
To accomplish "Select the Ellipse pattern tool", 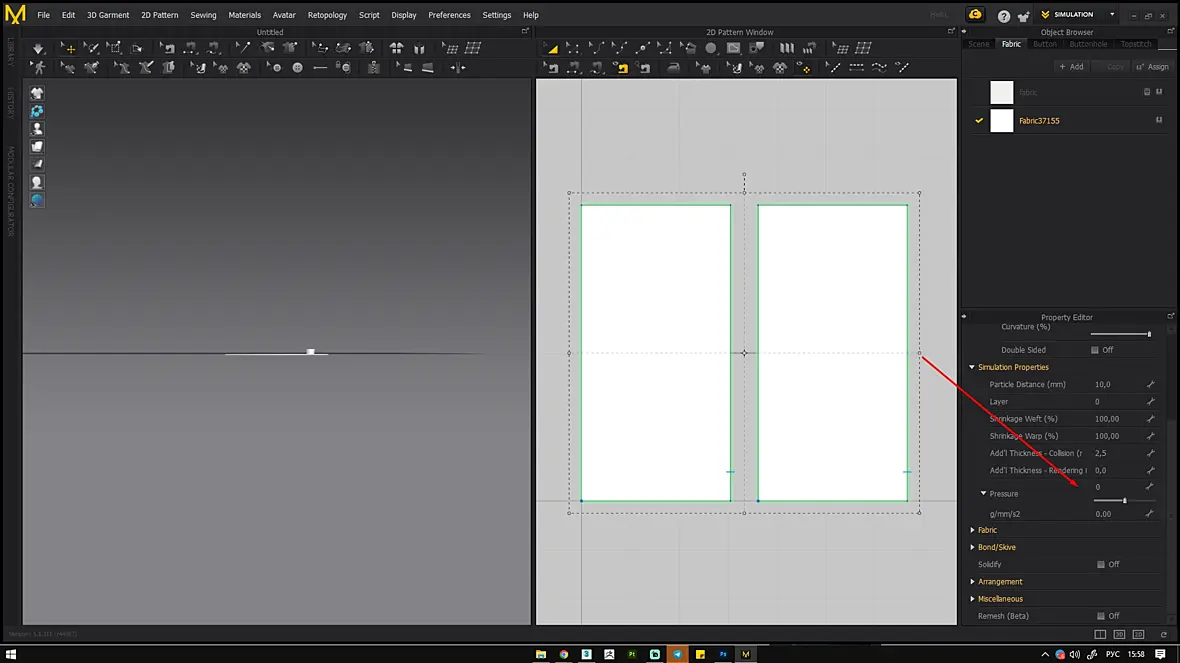I will 710,48.
